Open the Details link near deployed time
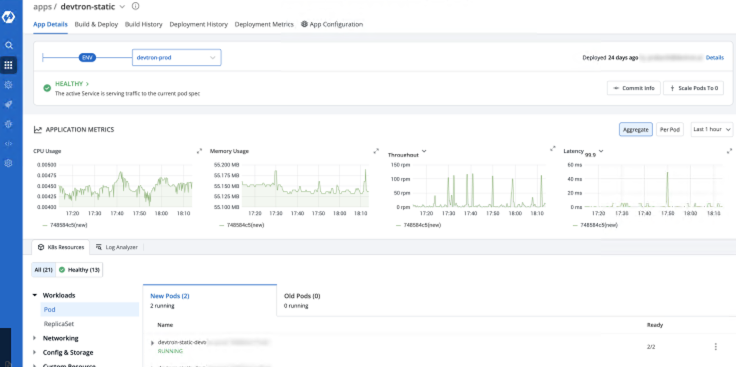This screenshot has height=367, width=736. (x=714, y=58)
